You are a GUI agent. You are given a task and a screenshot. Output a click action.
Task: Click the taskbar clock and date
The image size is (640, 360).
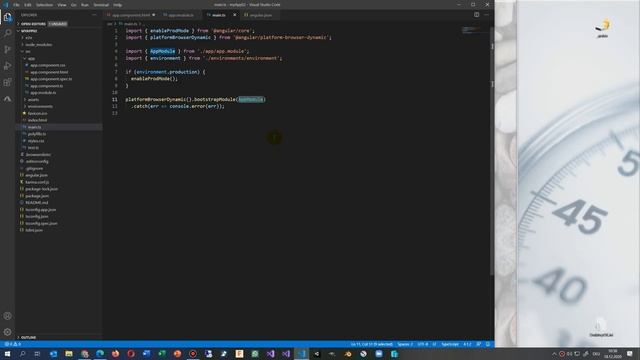tap(612, 354)
